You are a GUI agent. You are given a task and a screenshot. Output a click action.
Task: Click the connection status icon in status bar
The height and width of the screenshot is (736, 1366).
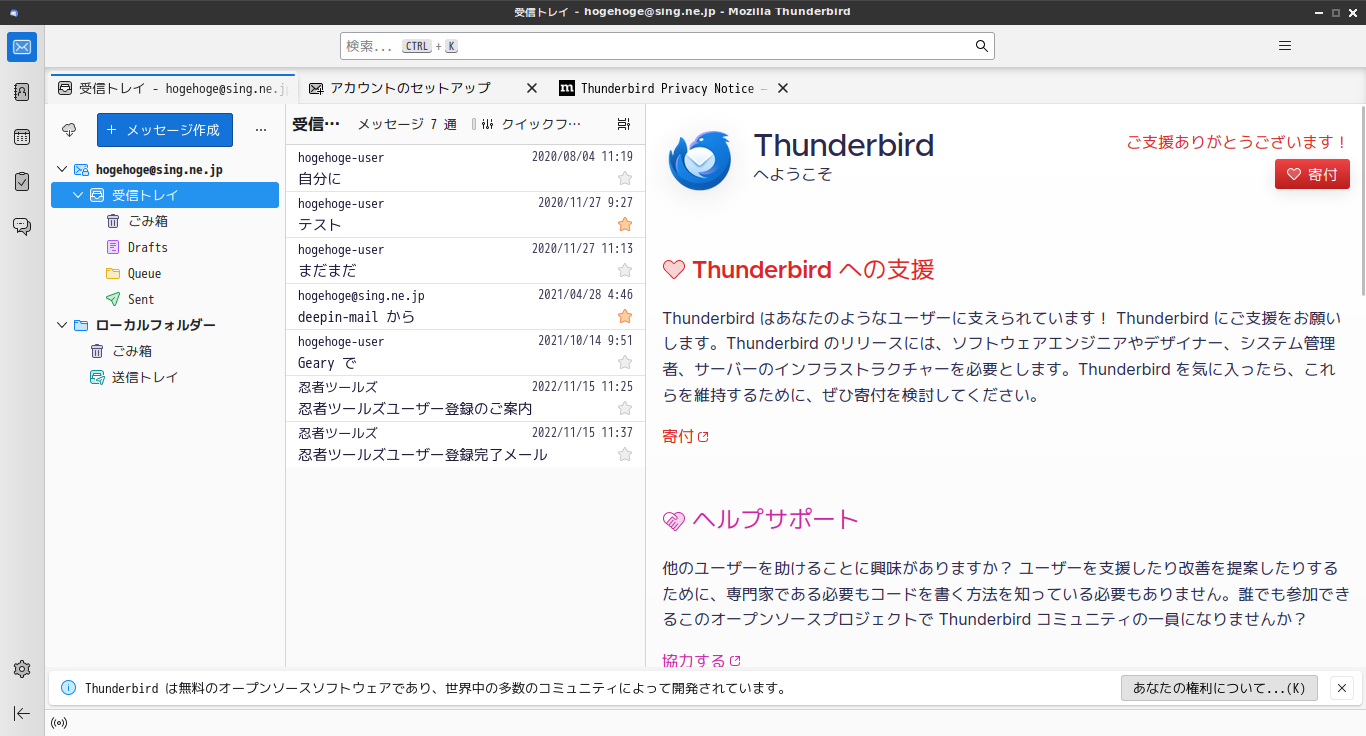59,723
